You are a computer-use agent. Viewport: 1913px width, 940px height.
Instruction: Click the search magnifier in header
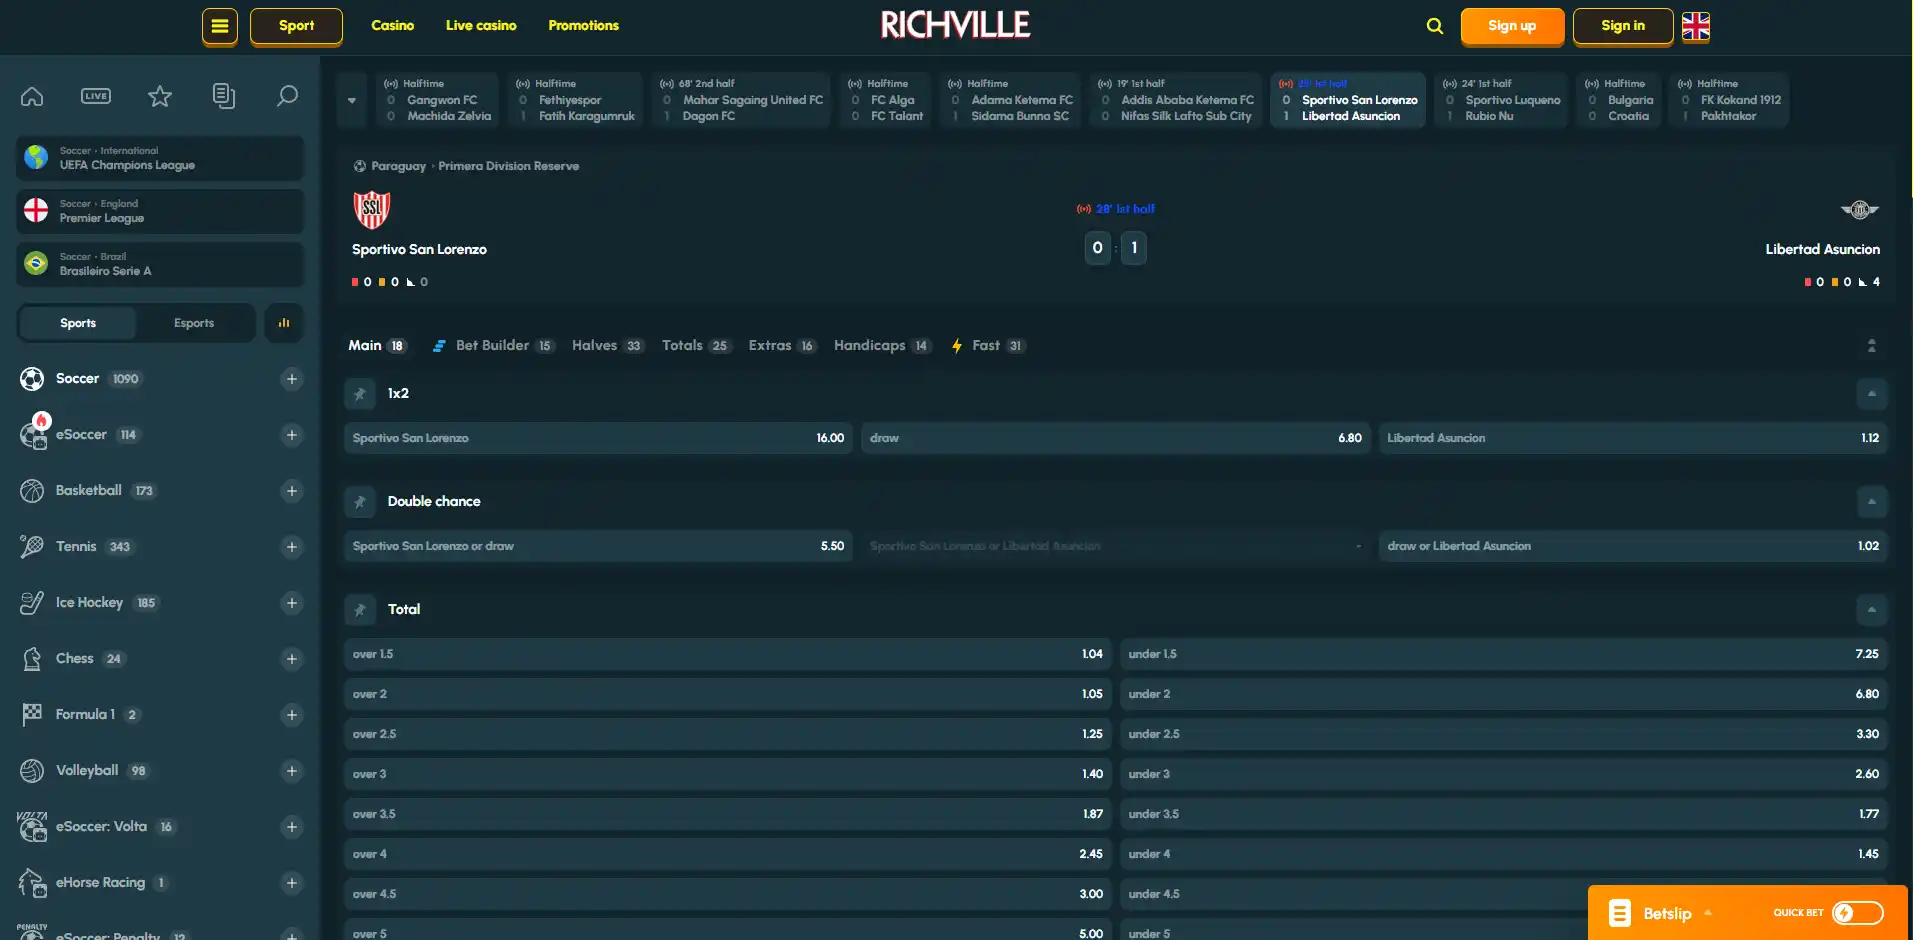(x=1435, y=26)
